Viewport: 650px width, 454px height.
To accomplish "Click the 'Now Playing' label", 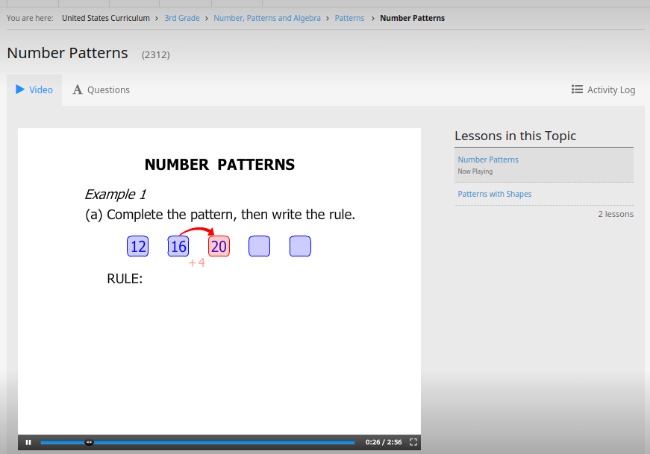I will pos(475,171).
